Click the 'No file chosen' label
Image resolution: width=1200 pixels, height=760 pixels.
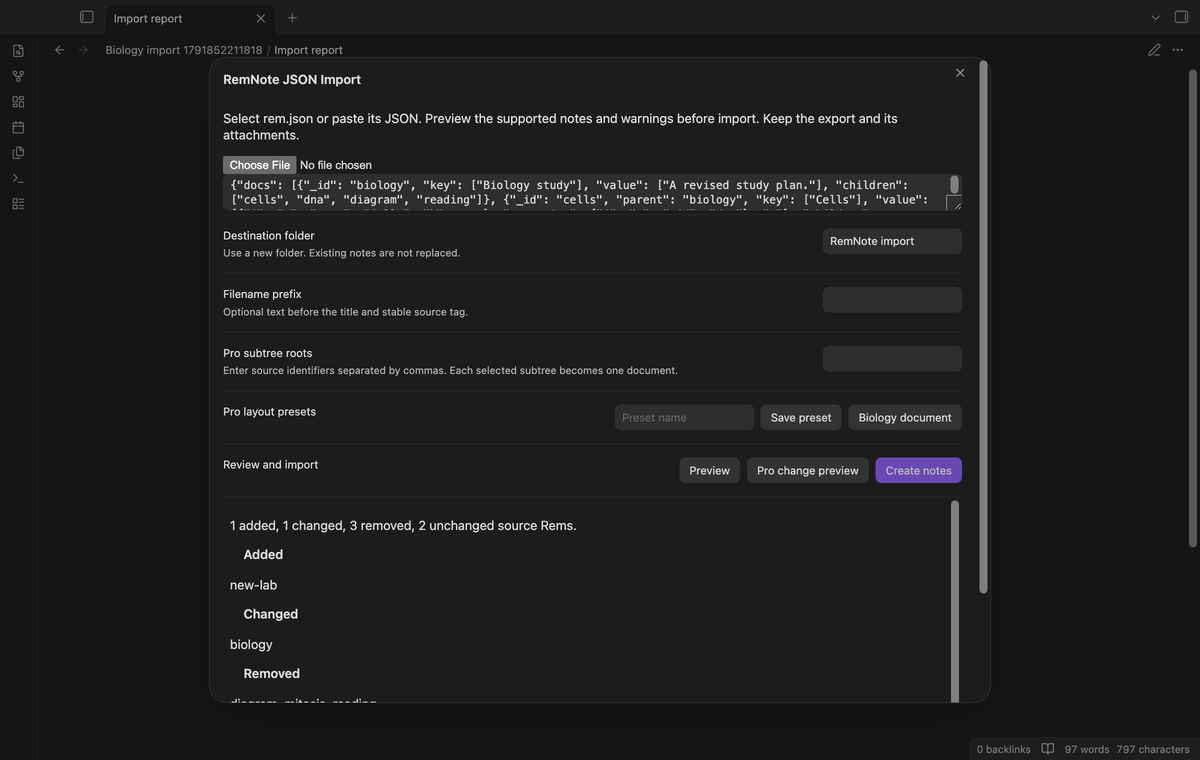click(336, 165)
